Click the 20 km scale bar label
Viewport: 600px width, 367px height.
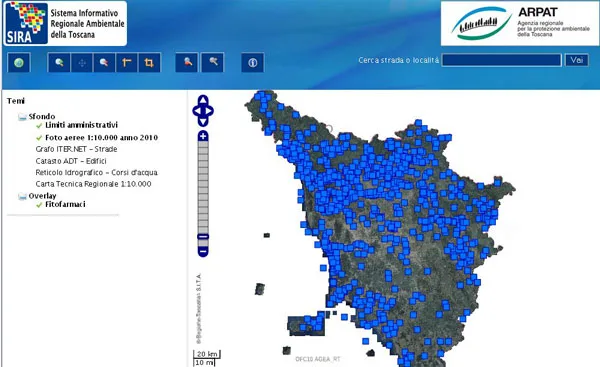207,354
